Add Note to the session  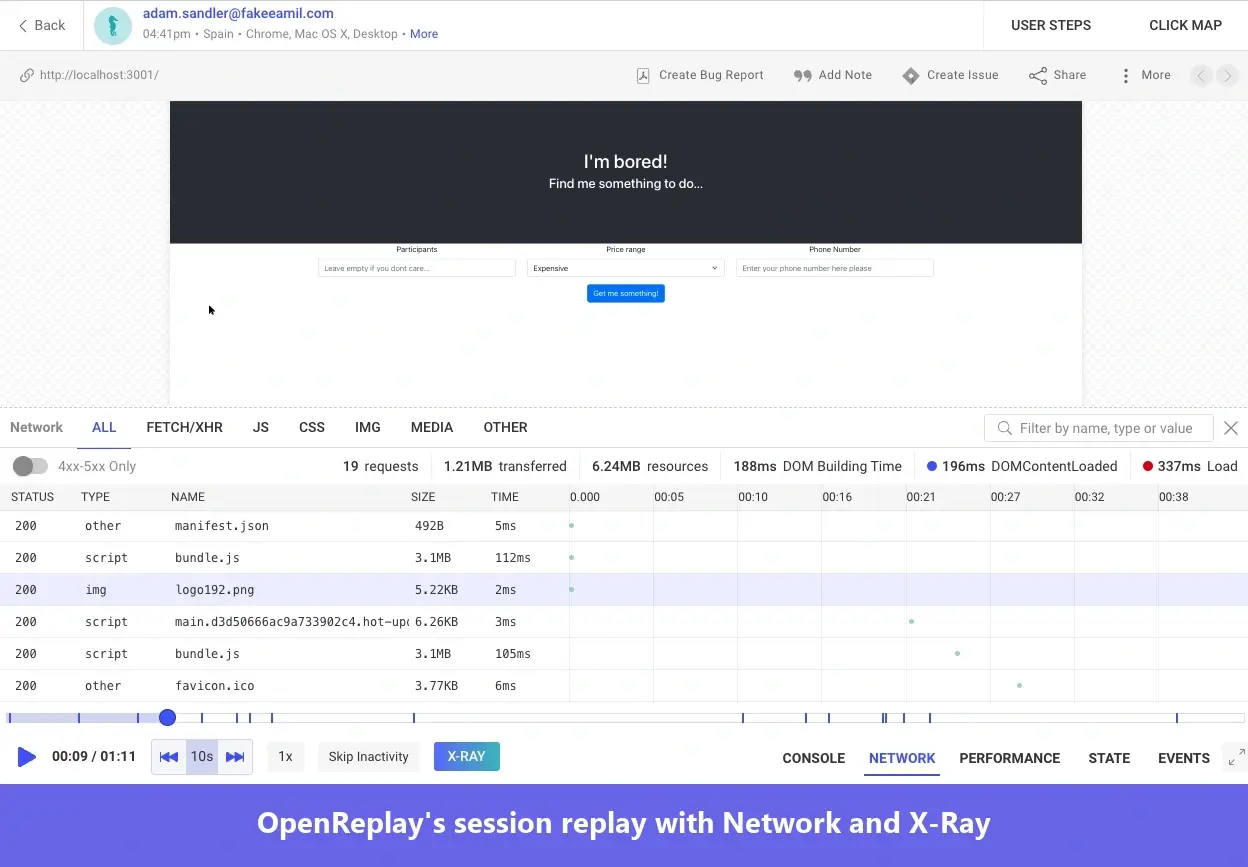pos(832,75)
